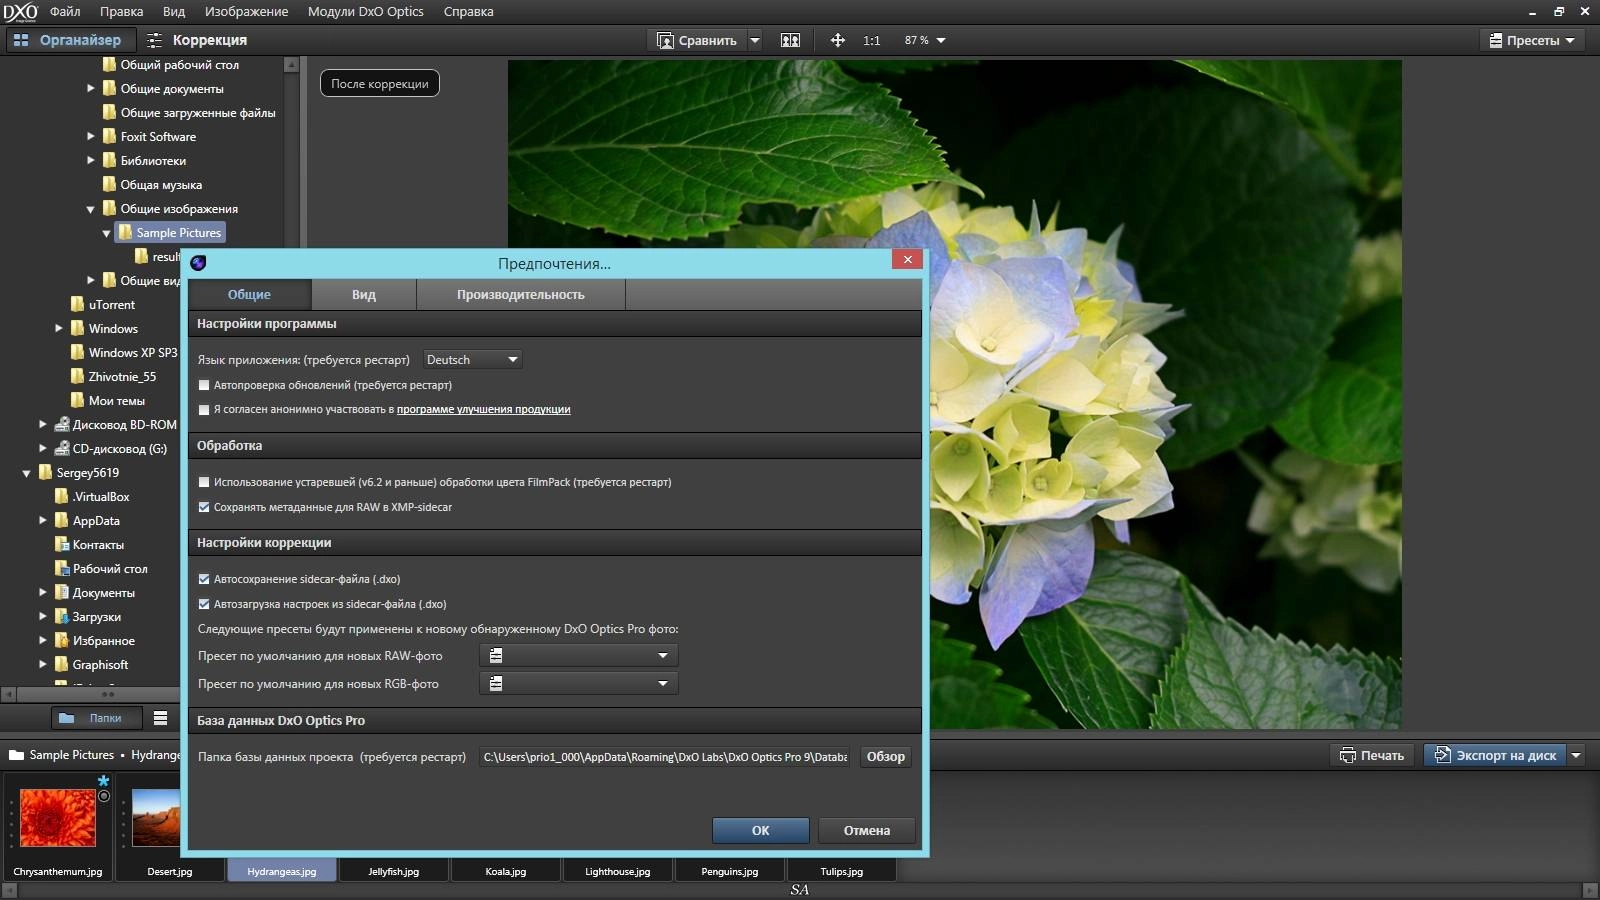Select Jellyfish.jpg in filmstrip

tap(393, 871)
